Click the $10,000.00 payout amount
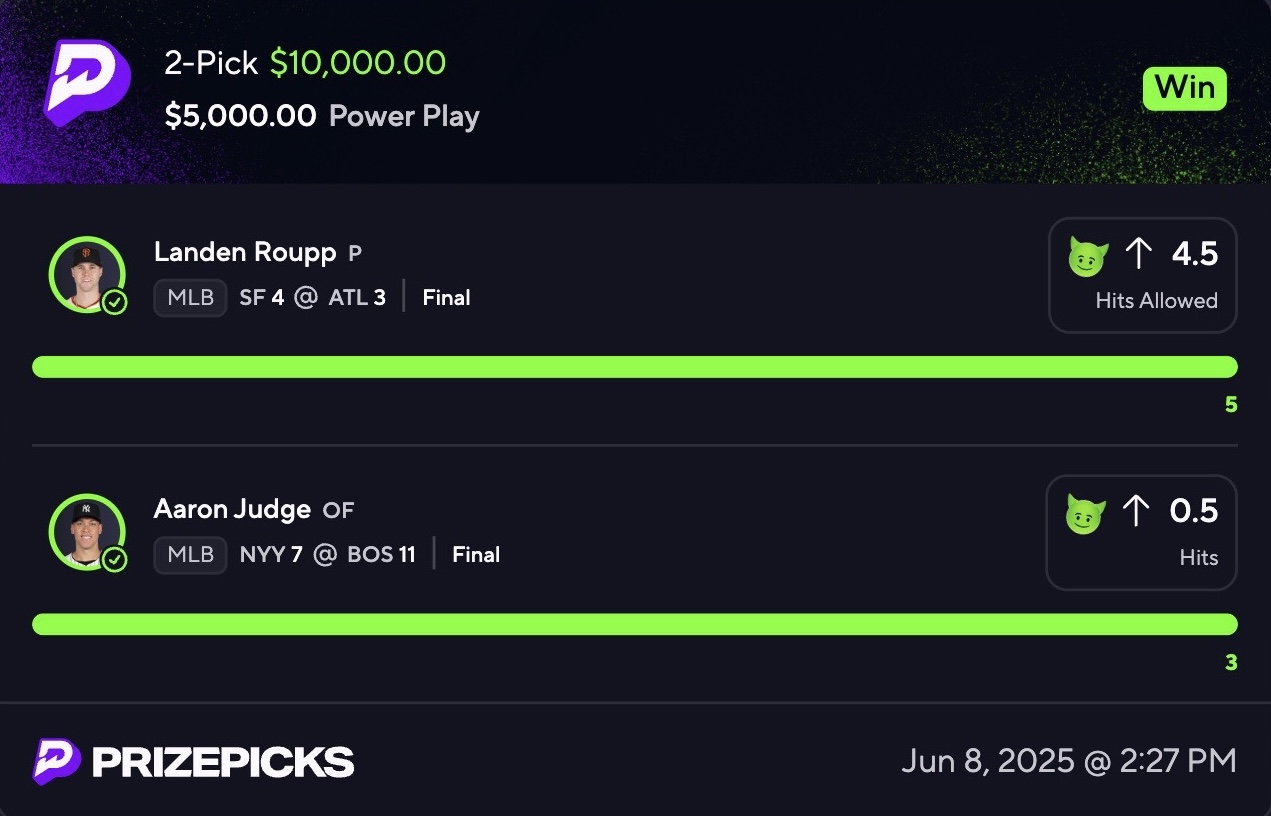Viewport: 1271px width, 816px height. [358, 63]
